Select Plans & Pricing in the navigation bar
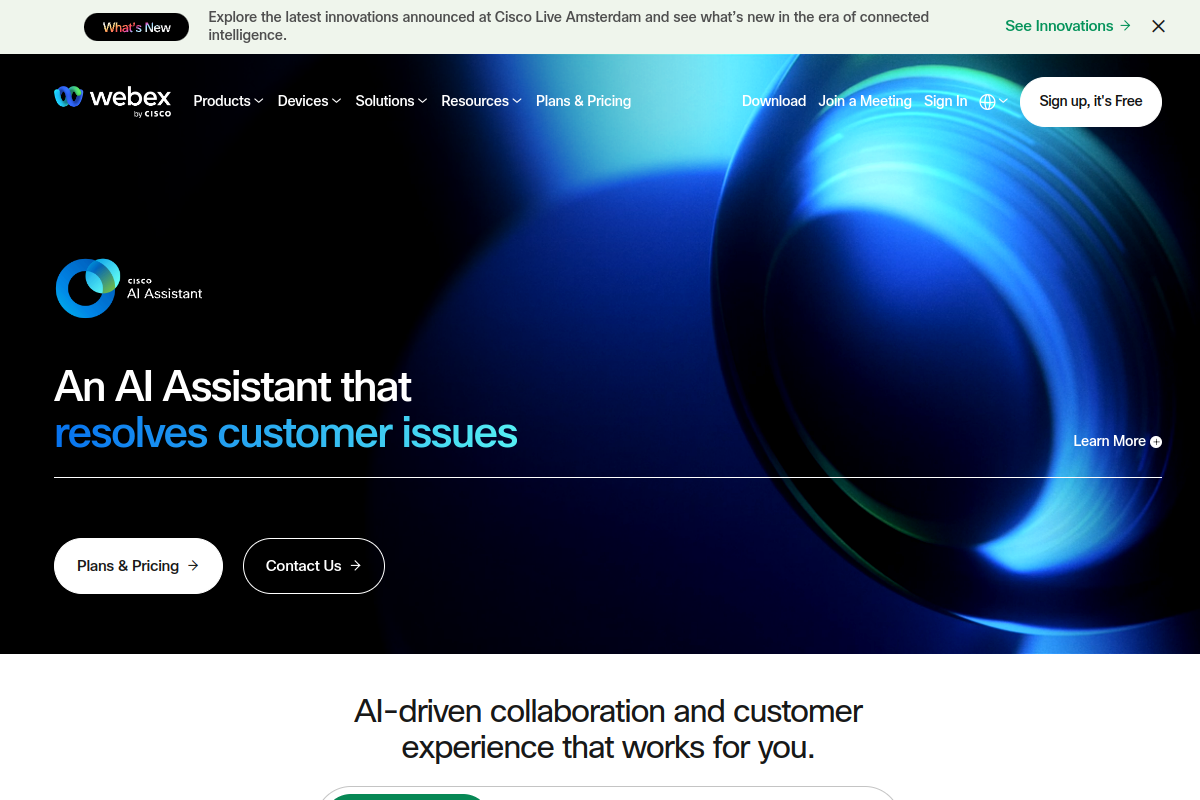 [x=583, y=101]
